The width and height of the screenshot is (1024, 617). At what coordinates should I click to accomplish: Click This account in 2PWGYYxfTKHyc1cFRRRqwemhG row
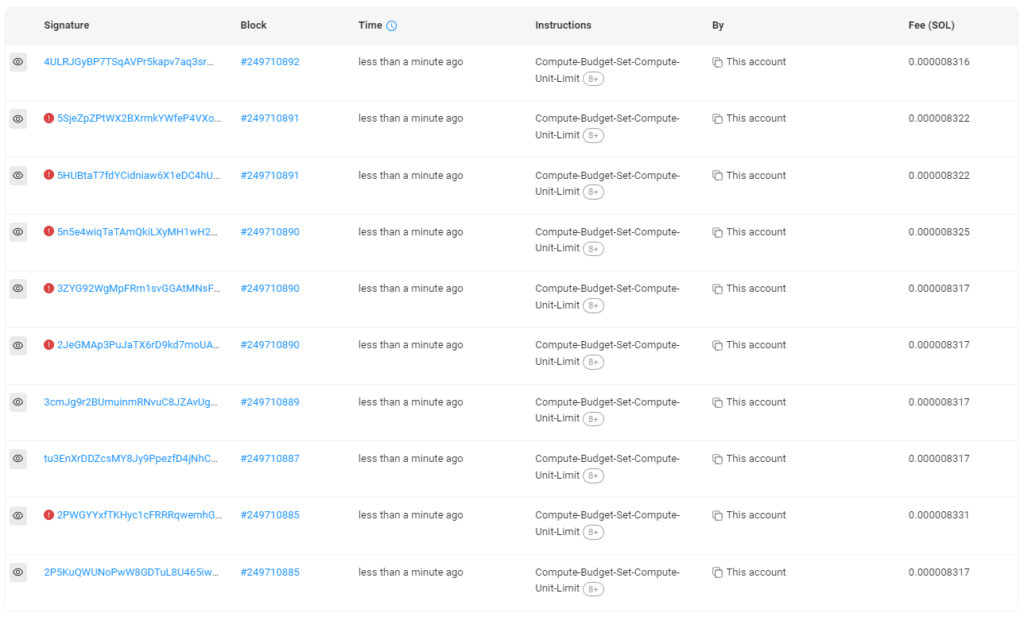tap(755, 515)
